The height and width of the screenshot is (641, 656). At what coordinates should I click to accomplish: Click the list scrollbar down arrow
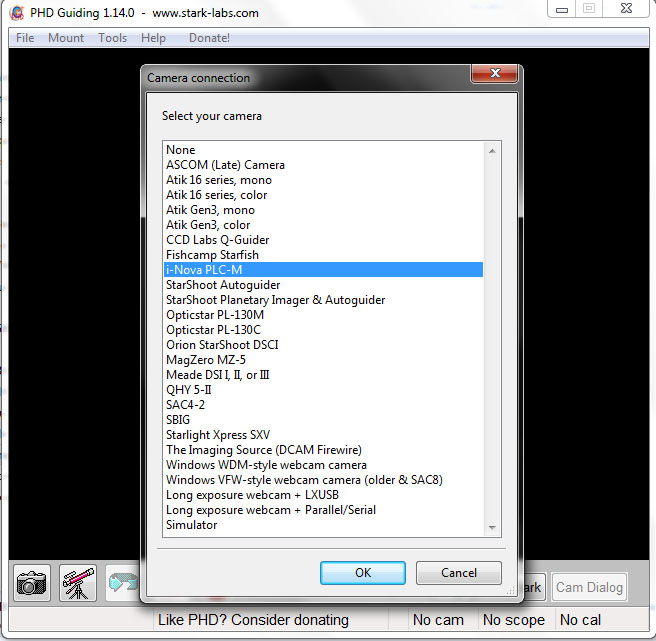point(492,528)
